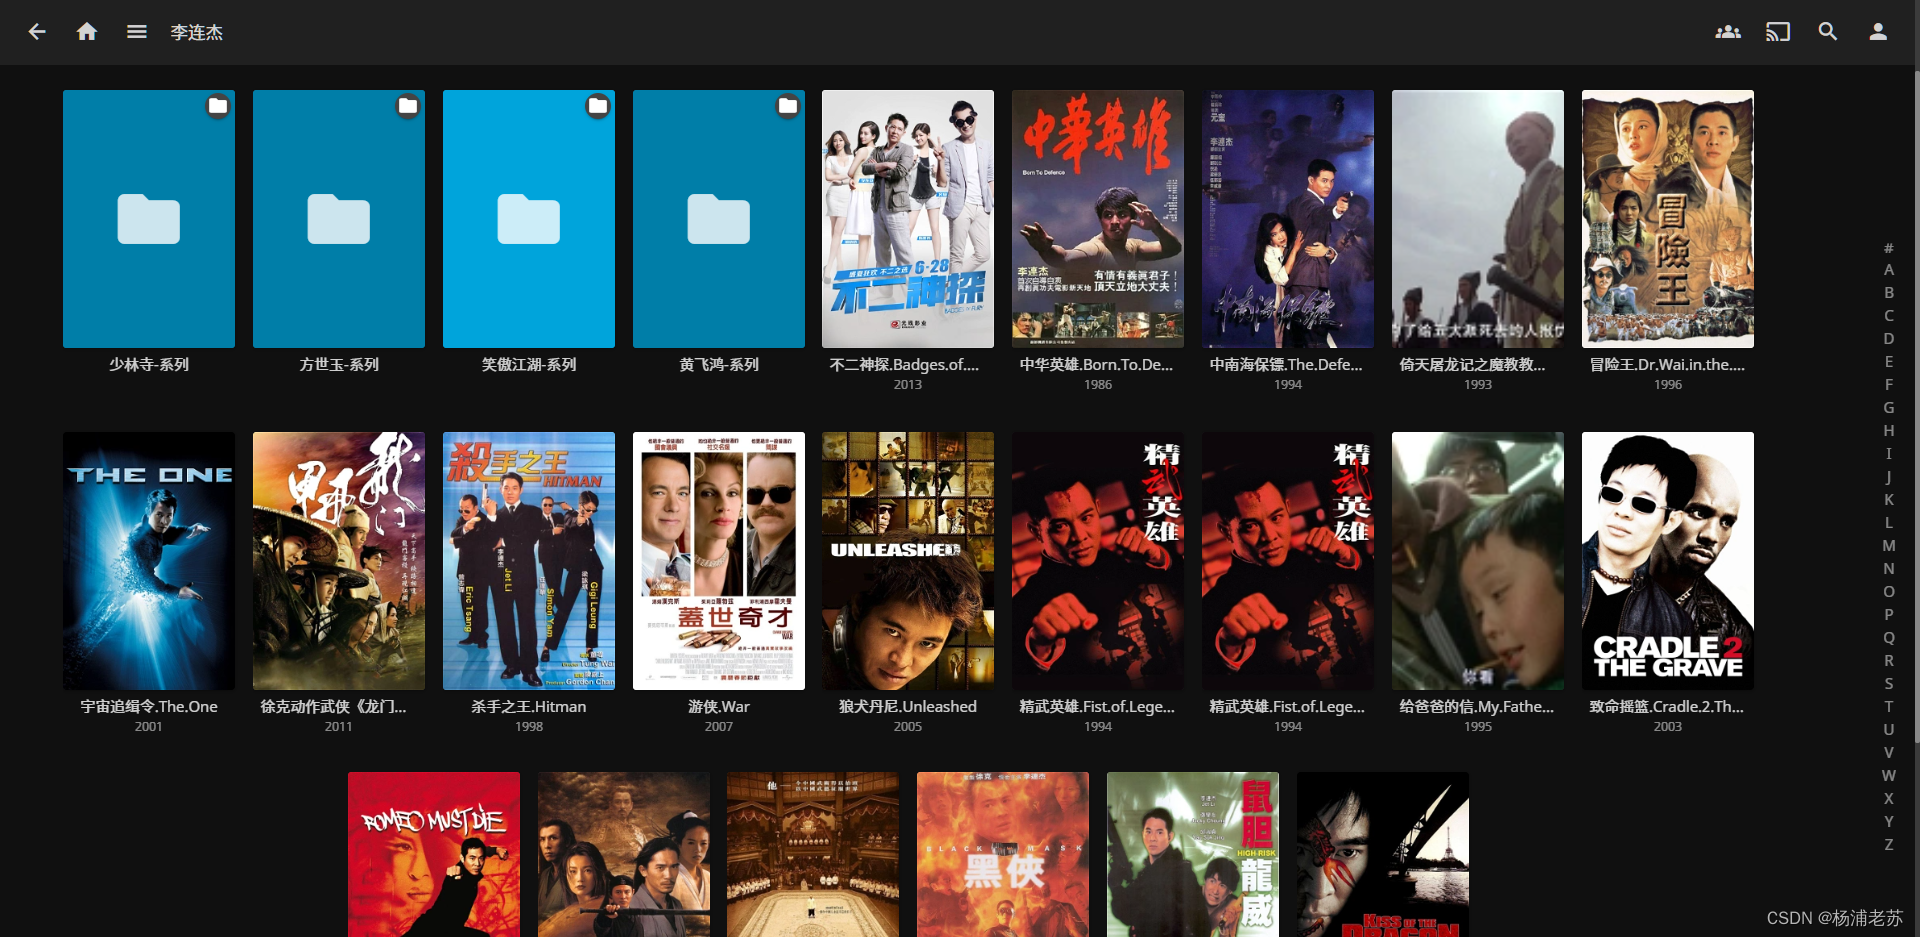
Task: Open the 给爸爸的信 My Father poster
Action: [x=1478, y=561]
